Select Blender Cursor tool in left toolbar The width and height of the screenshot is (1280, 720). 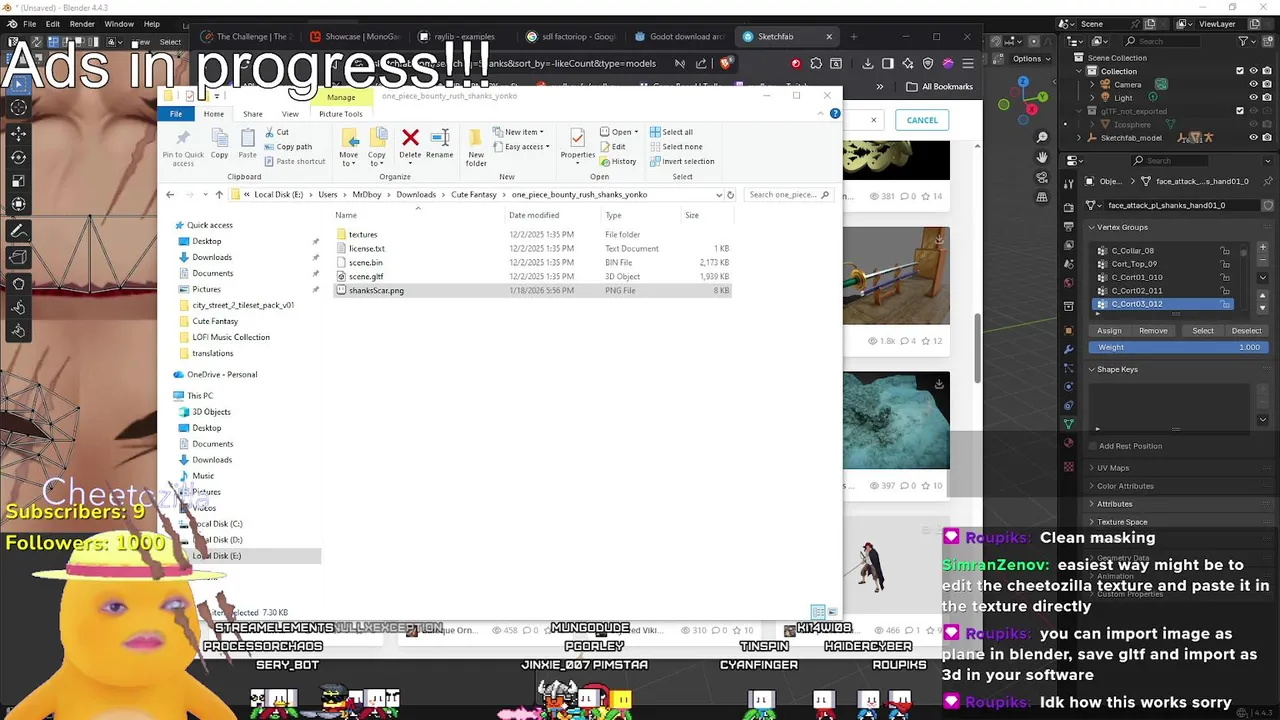[x=19, y=107]
